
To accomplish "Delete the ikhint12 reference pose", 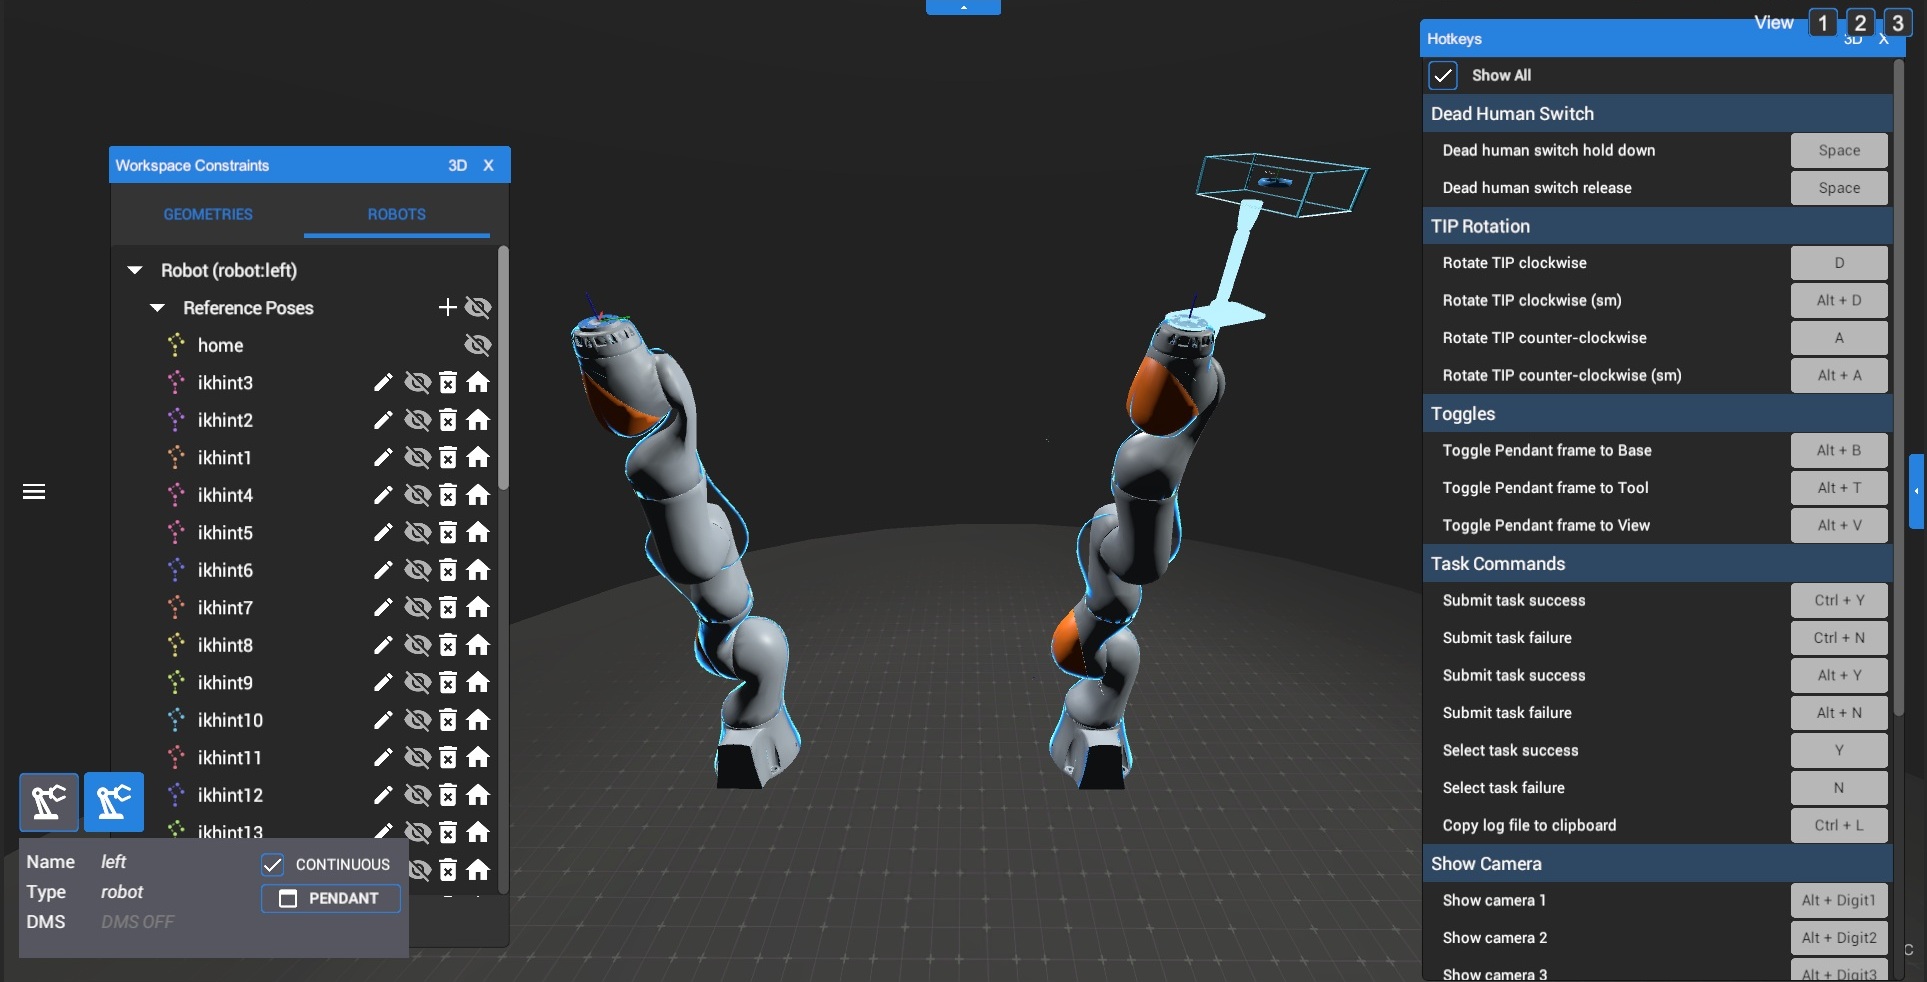I will pos(448,795).
